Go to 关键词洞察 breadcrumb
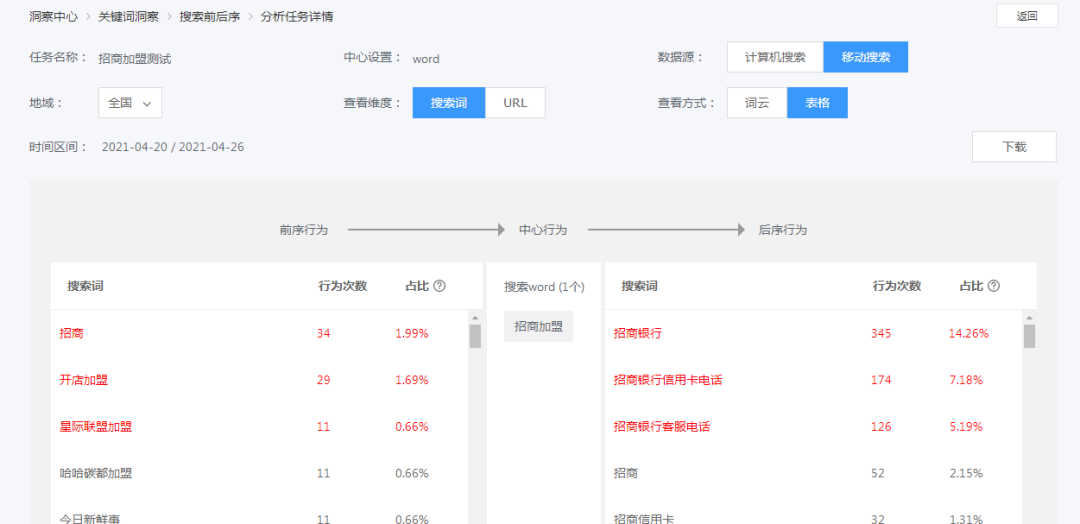1080x524 pixels. click(x=129, y=17)
